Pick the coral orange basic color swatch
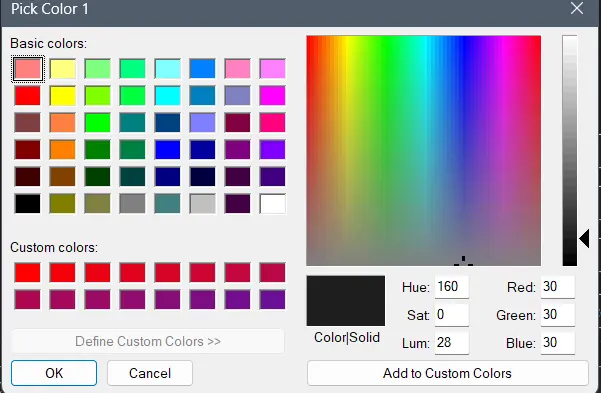This screenshot has width=601, height=393. click(62, 123)
